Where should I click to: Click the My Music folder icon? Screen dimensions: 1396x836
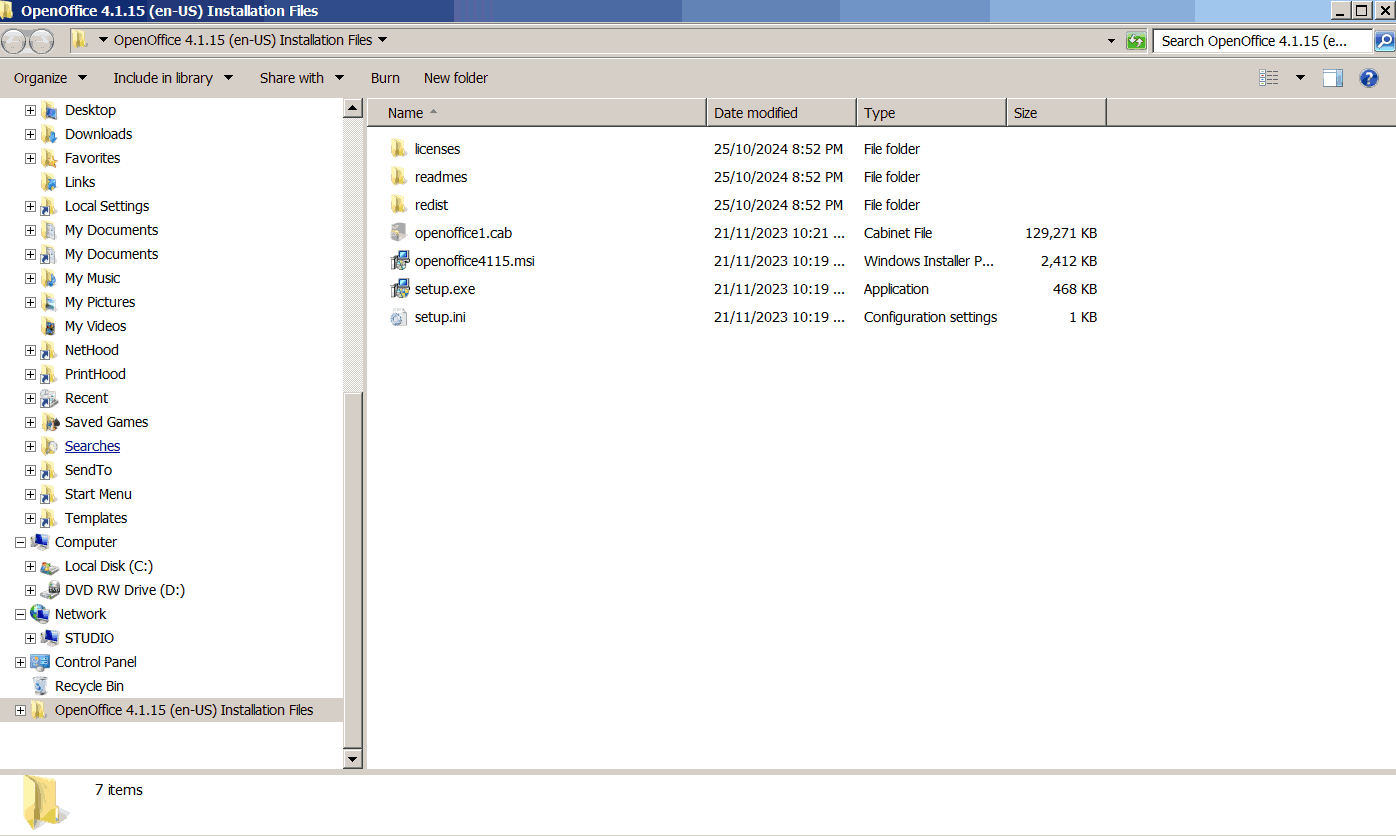tap(50, 278)
